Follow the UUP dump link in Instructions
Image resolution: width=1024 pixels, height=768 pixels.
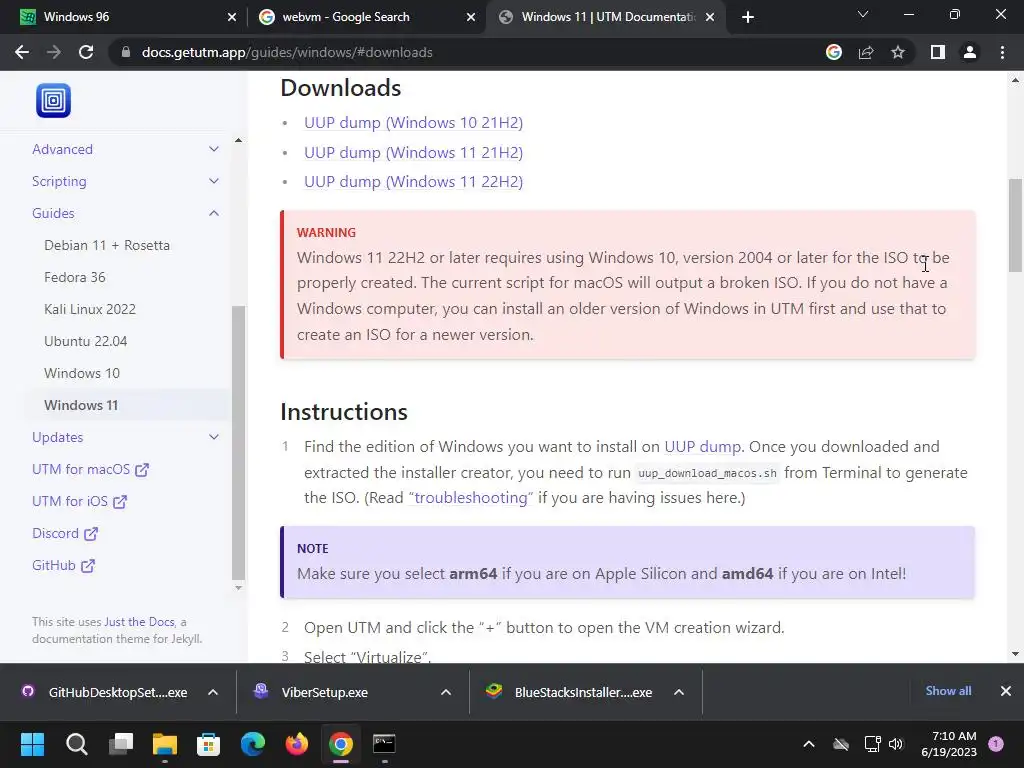click(x=703, y=447)
